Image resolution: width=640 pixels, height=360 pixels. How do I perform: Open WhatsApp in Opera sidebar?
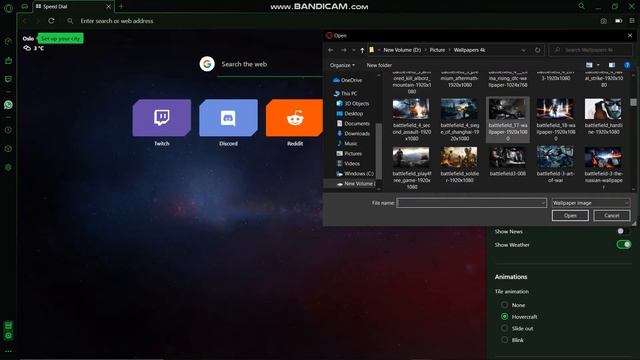pyautogui.click(x=8, y=105)
